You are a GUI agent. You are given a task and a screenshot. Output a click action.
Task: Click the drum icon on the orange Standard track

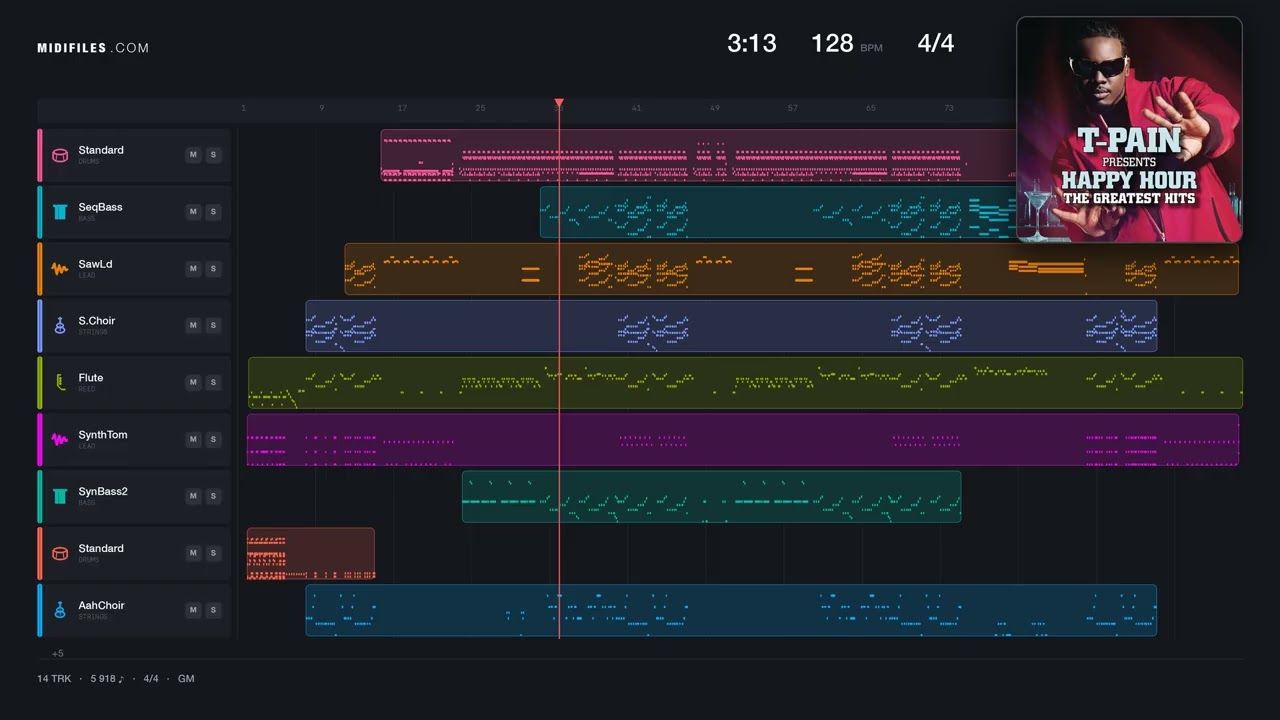[60, 553]
